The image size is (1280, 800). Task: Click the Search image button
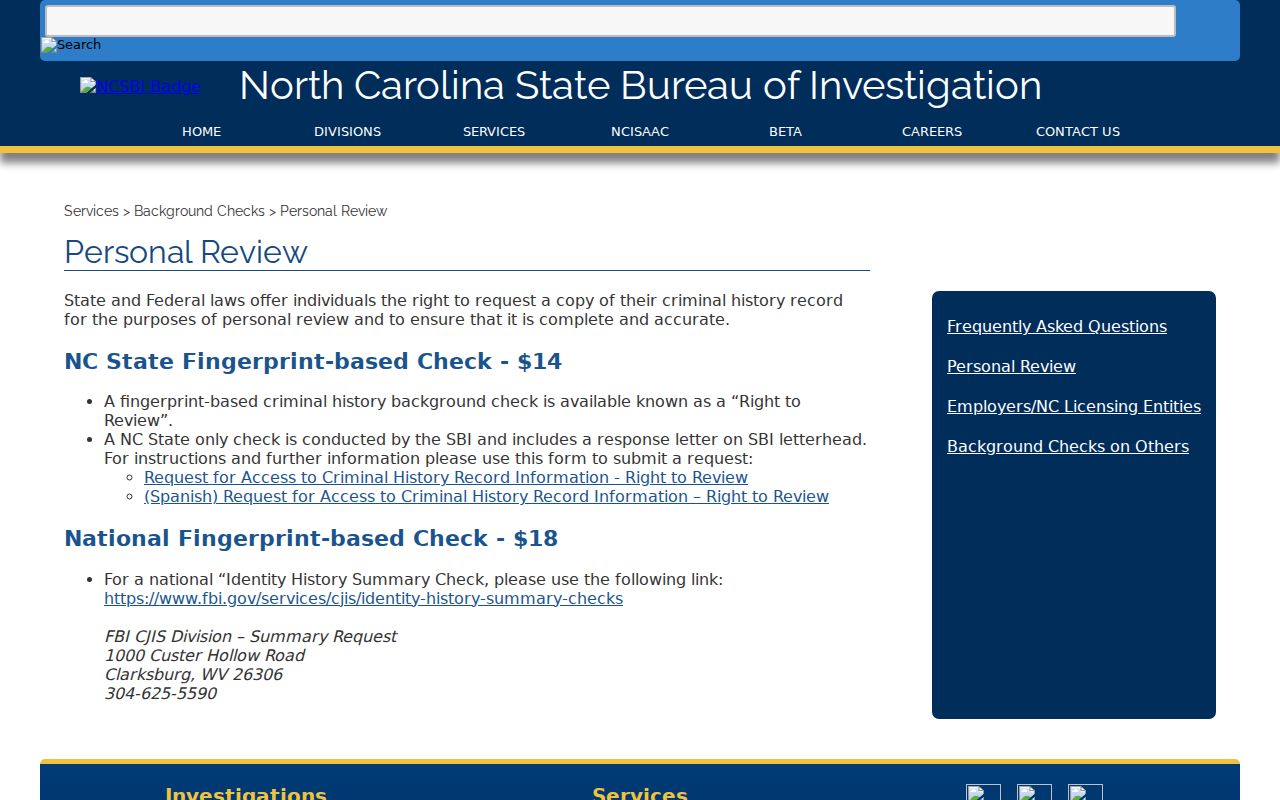[x=71, y=45]
